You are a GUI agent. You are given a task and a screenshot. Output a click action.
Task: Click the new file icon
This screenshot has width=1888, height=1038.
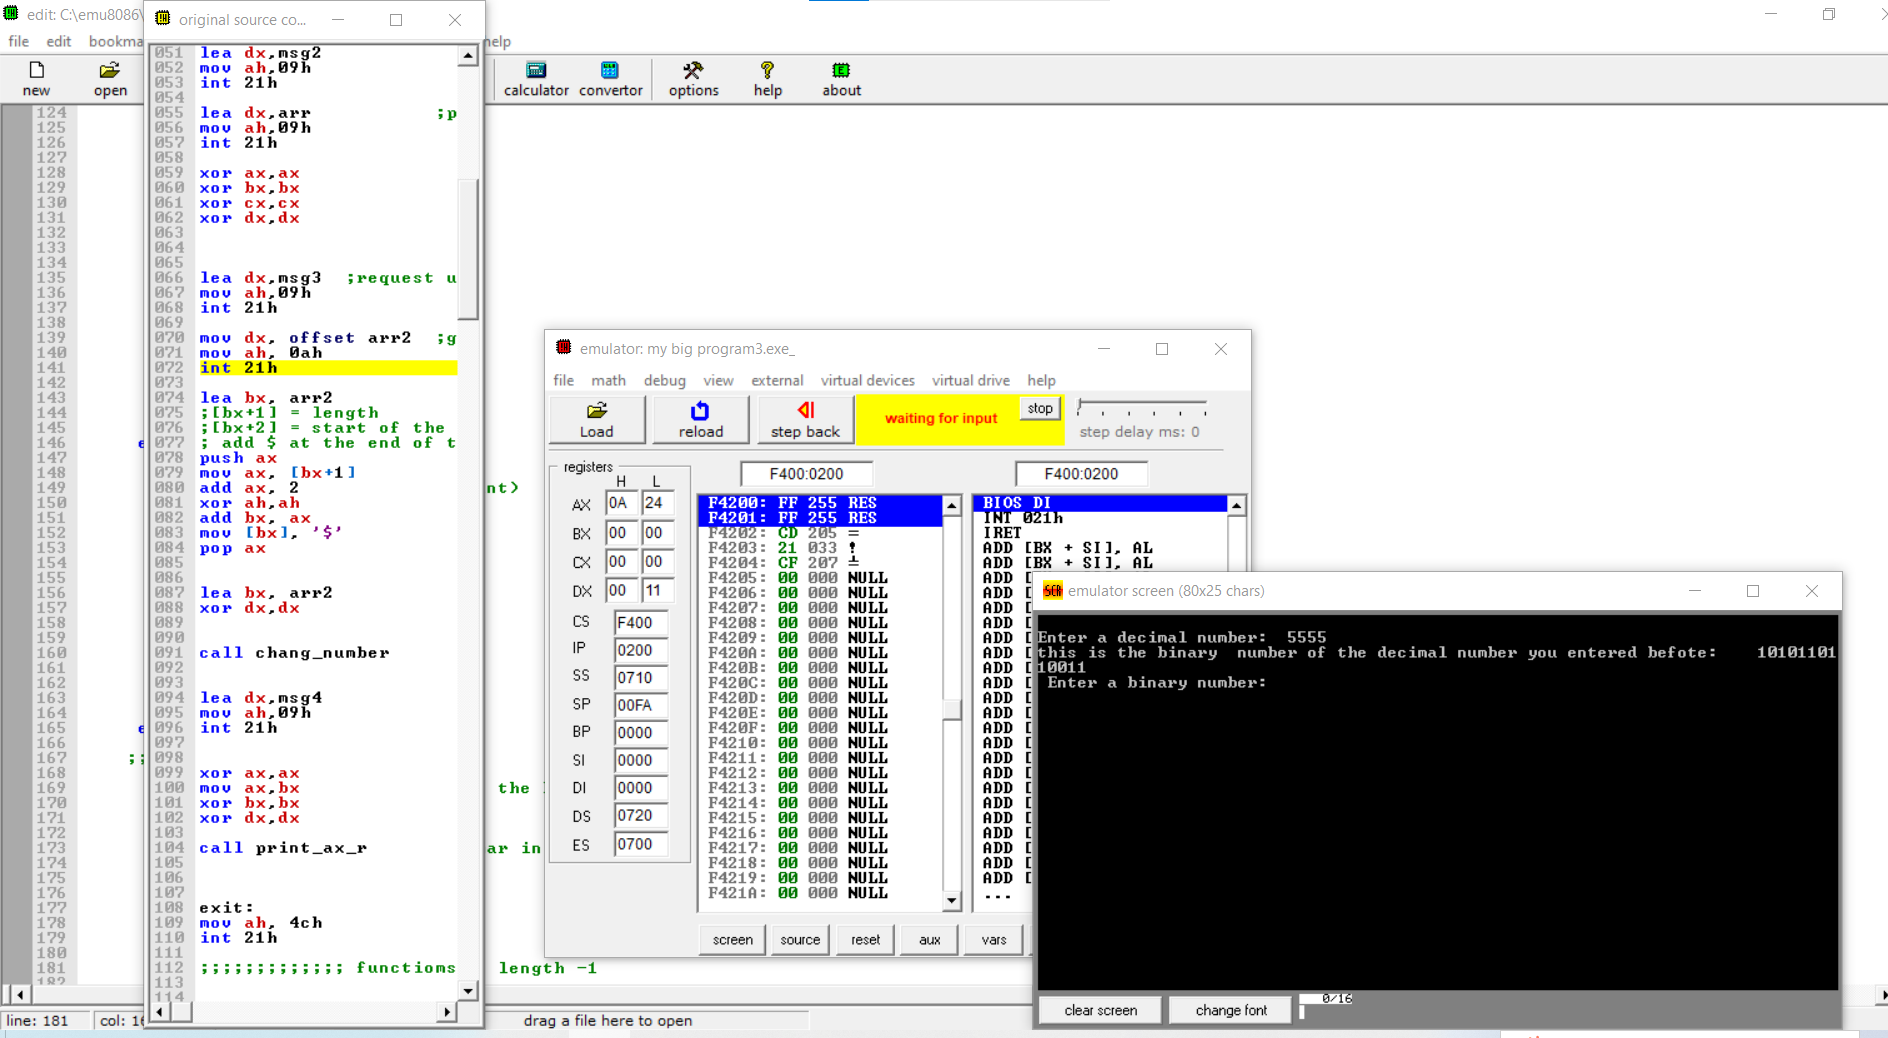coord(36,71)
